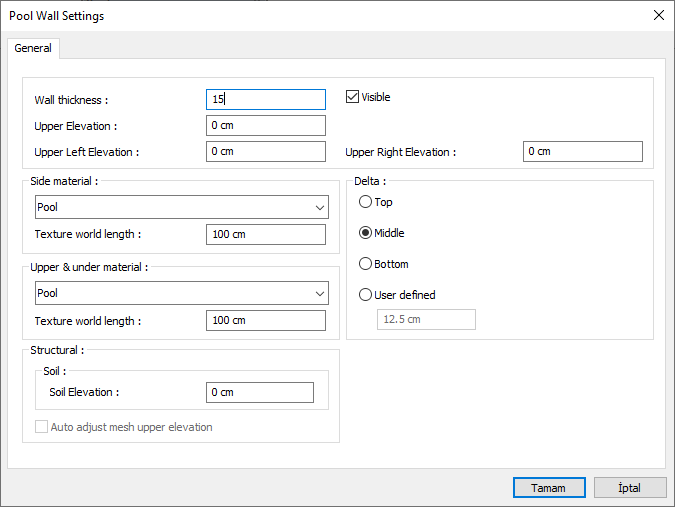Expand the Upper & under material dropdown

click(180, 294)
